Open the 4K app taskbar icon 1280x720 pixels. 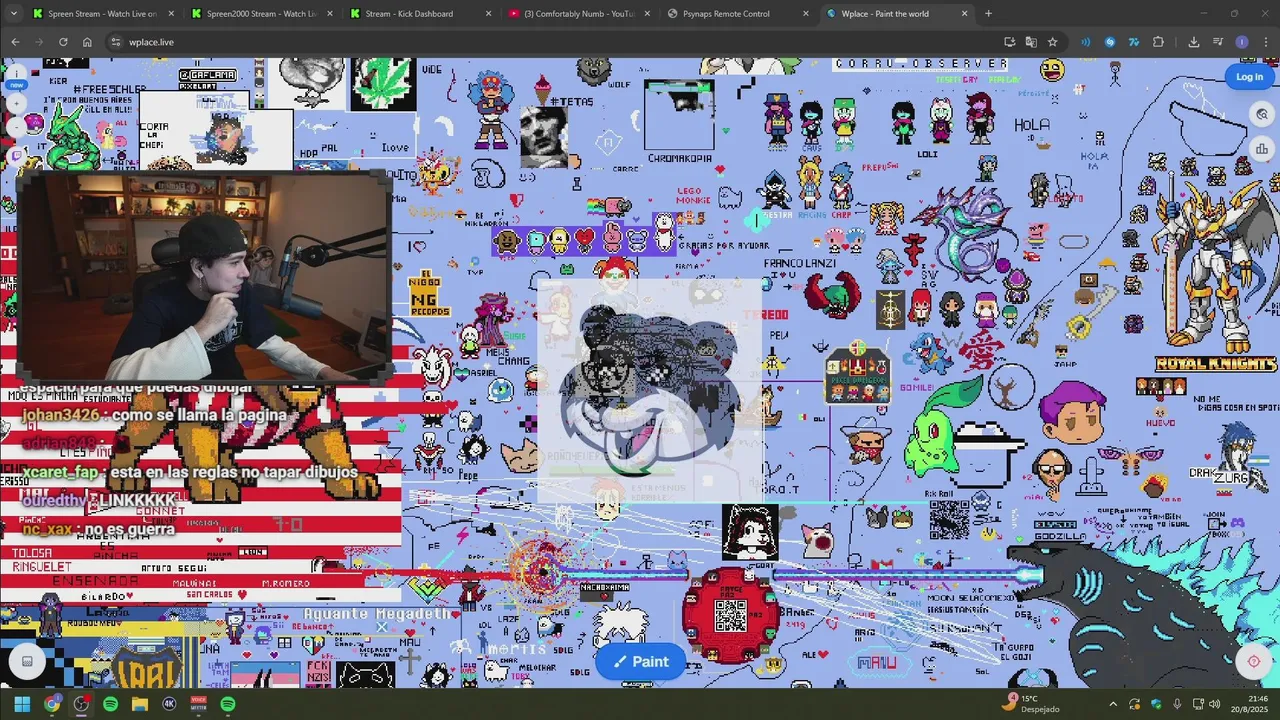tap(169, 704)
